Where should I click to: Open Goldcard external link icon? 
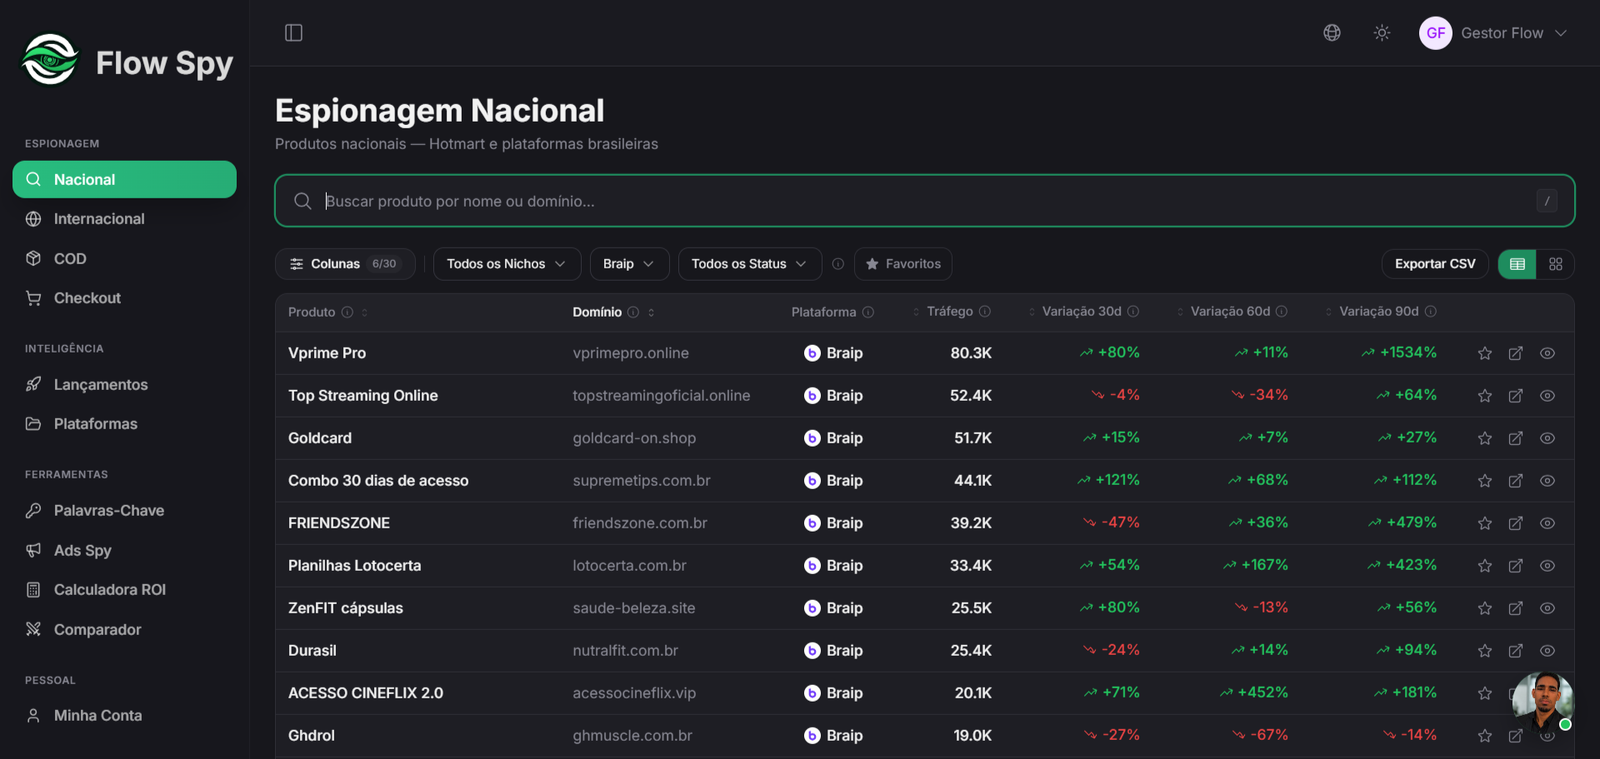(1516, 438)
